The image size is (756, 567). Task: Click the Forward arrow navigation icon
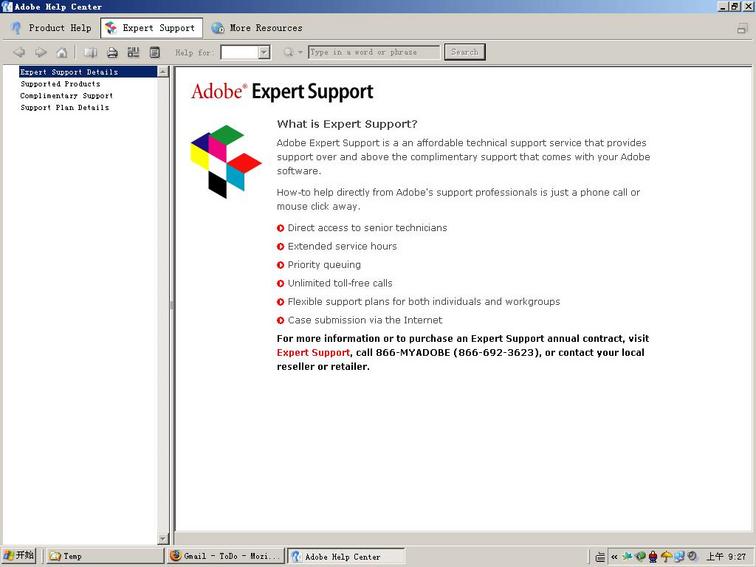40,52
